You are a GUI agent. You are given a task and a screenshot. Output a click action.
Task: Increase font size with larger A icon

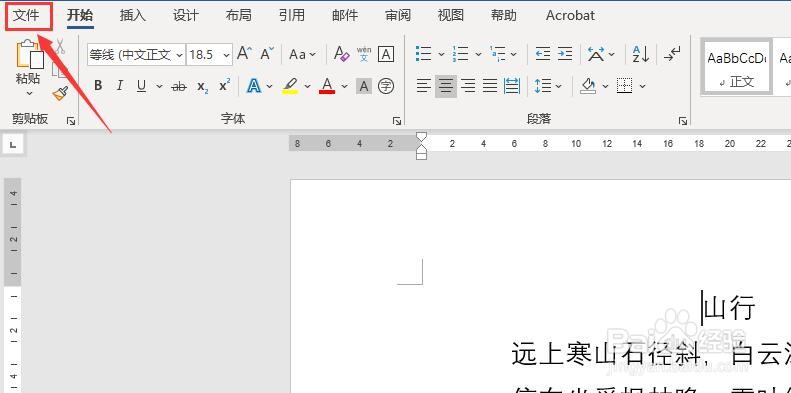244,53
